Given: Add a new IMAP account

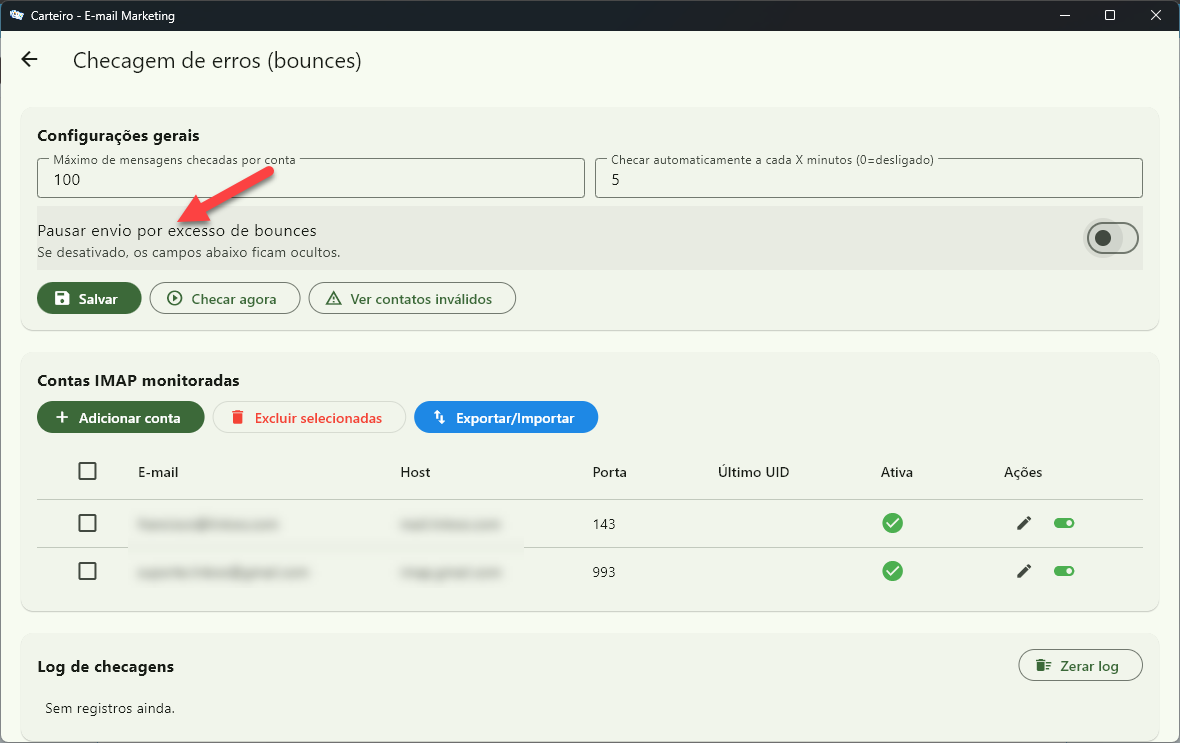Looking at the screenshot, I should pyautogui.click(x=120, y=418).
